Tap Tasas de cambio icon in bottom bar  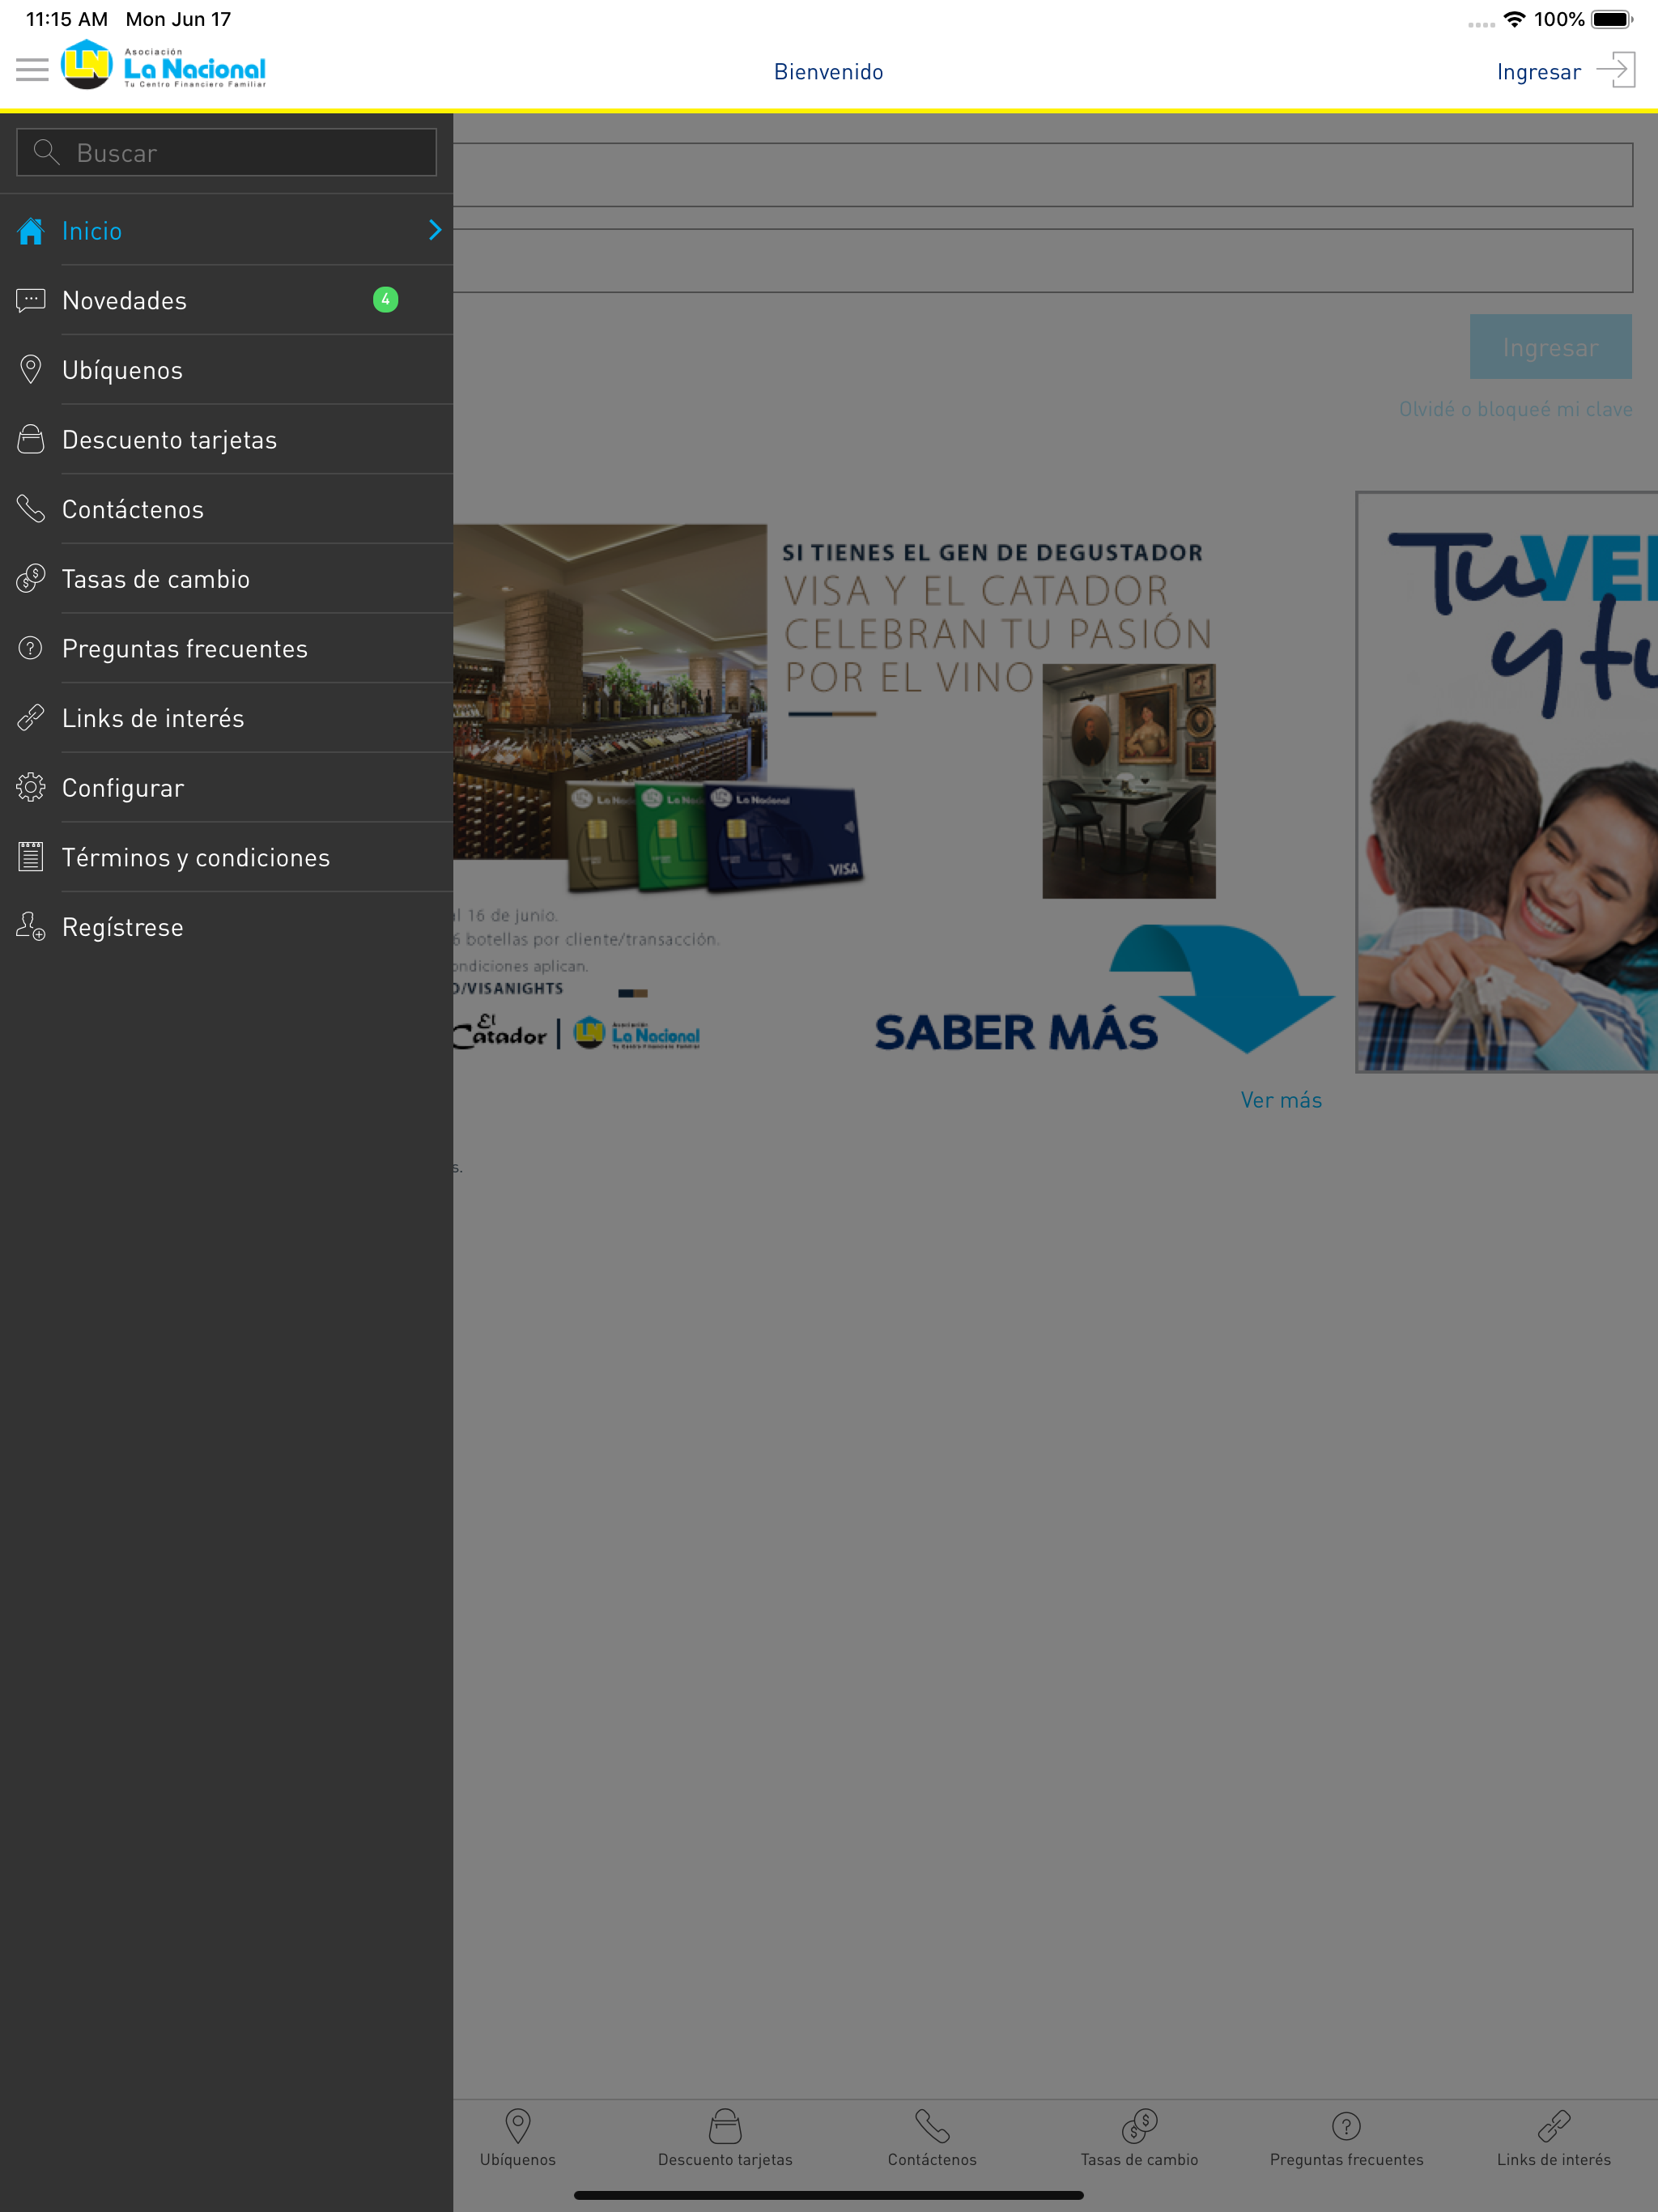[1139, 2126]
